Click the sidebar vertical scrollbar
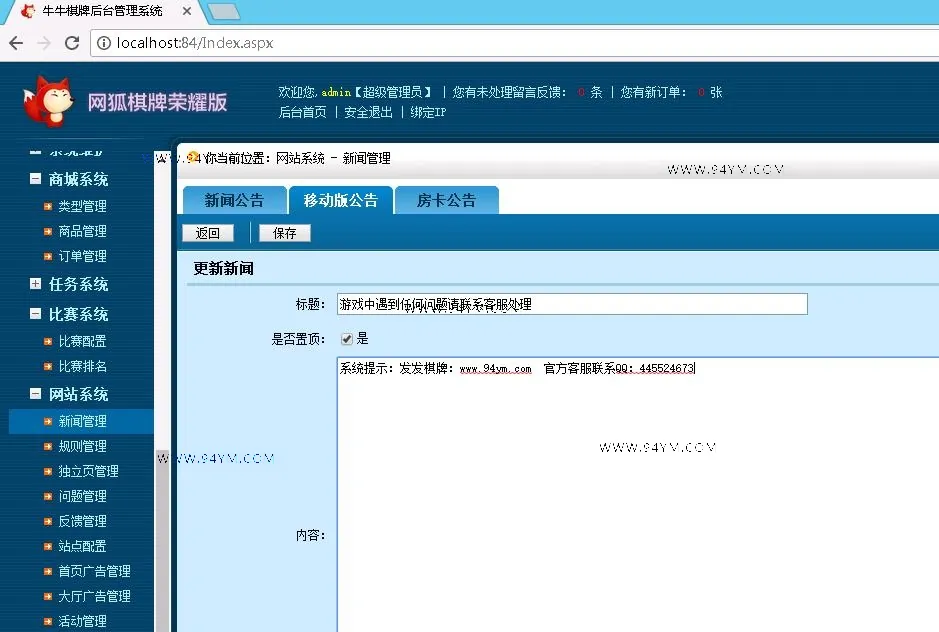Screen dimensions: 939x632 tap(162, 389)
